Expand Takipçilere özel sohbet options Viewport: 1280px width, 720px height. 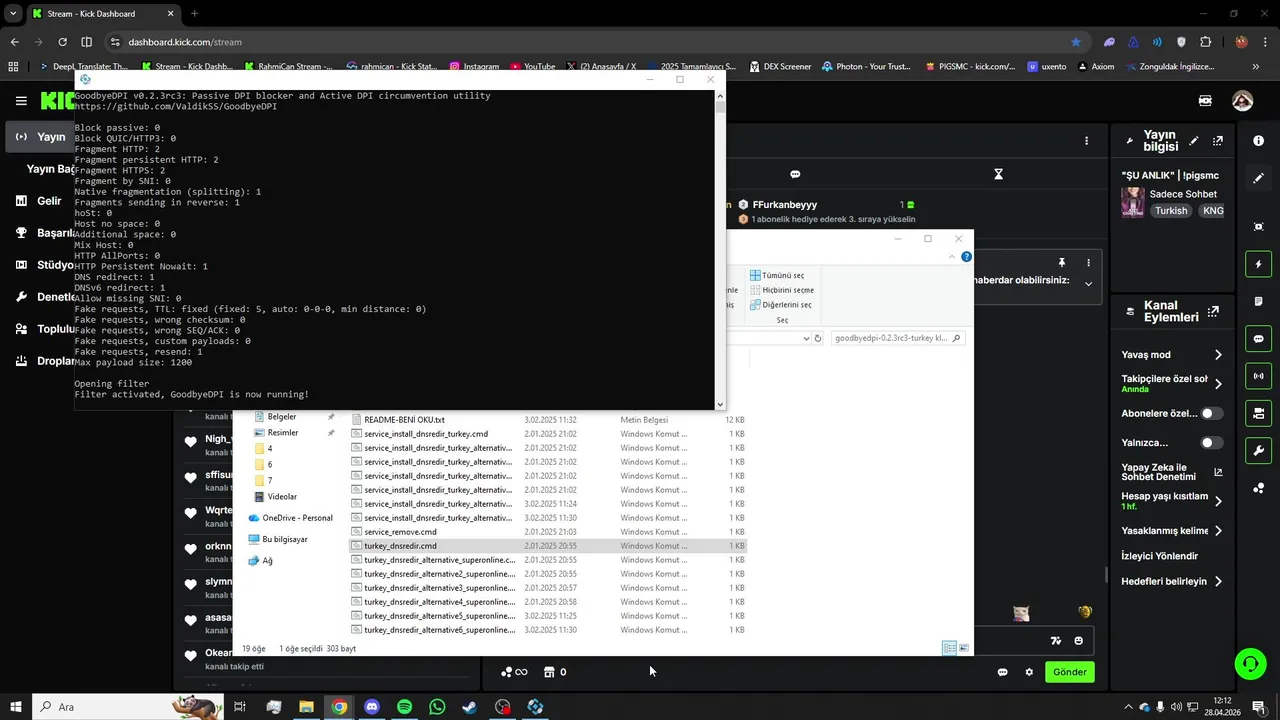tap(1218, 383)
